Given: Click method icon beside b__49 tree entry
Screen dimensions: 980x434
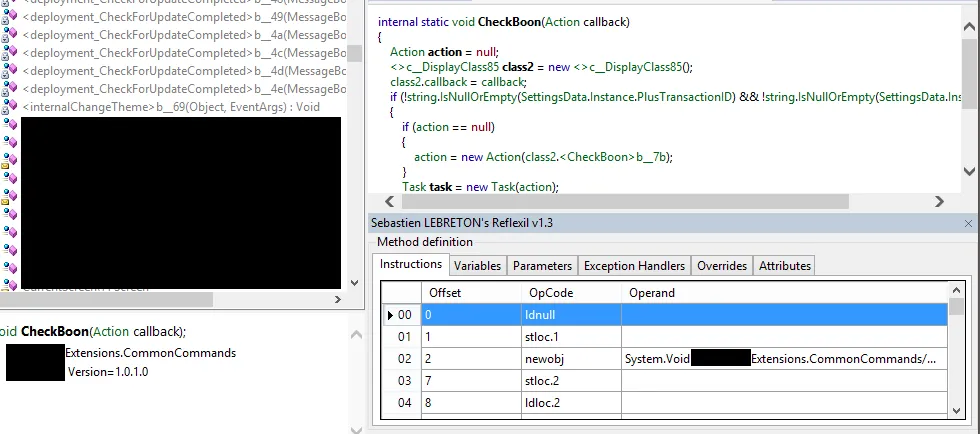Looking at the screenshot, I should pos(10,17).
